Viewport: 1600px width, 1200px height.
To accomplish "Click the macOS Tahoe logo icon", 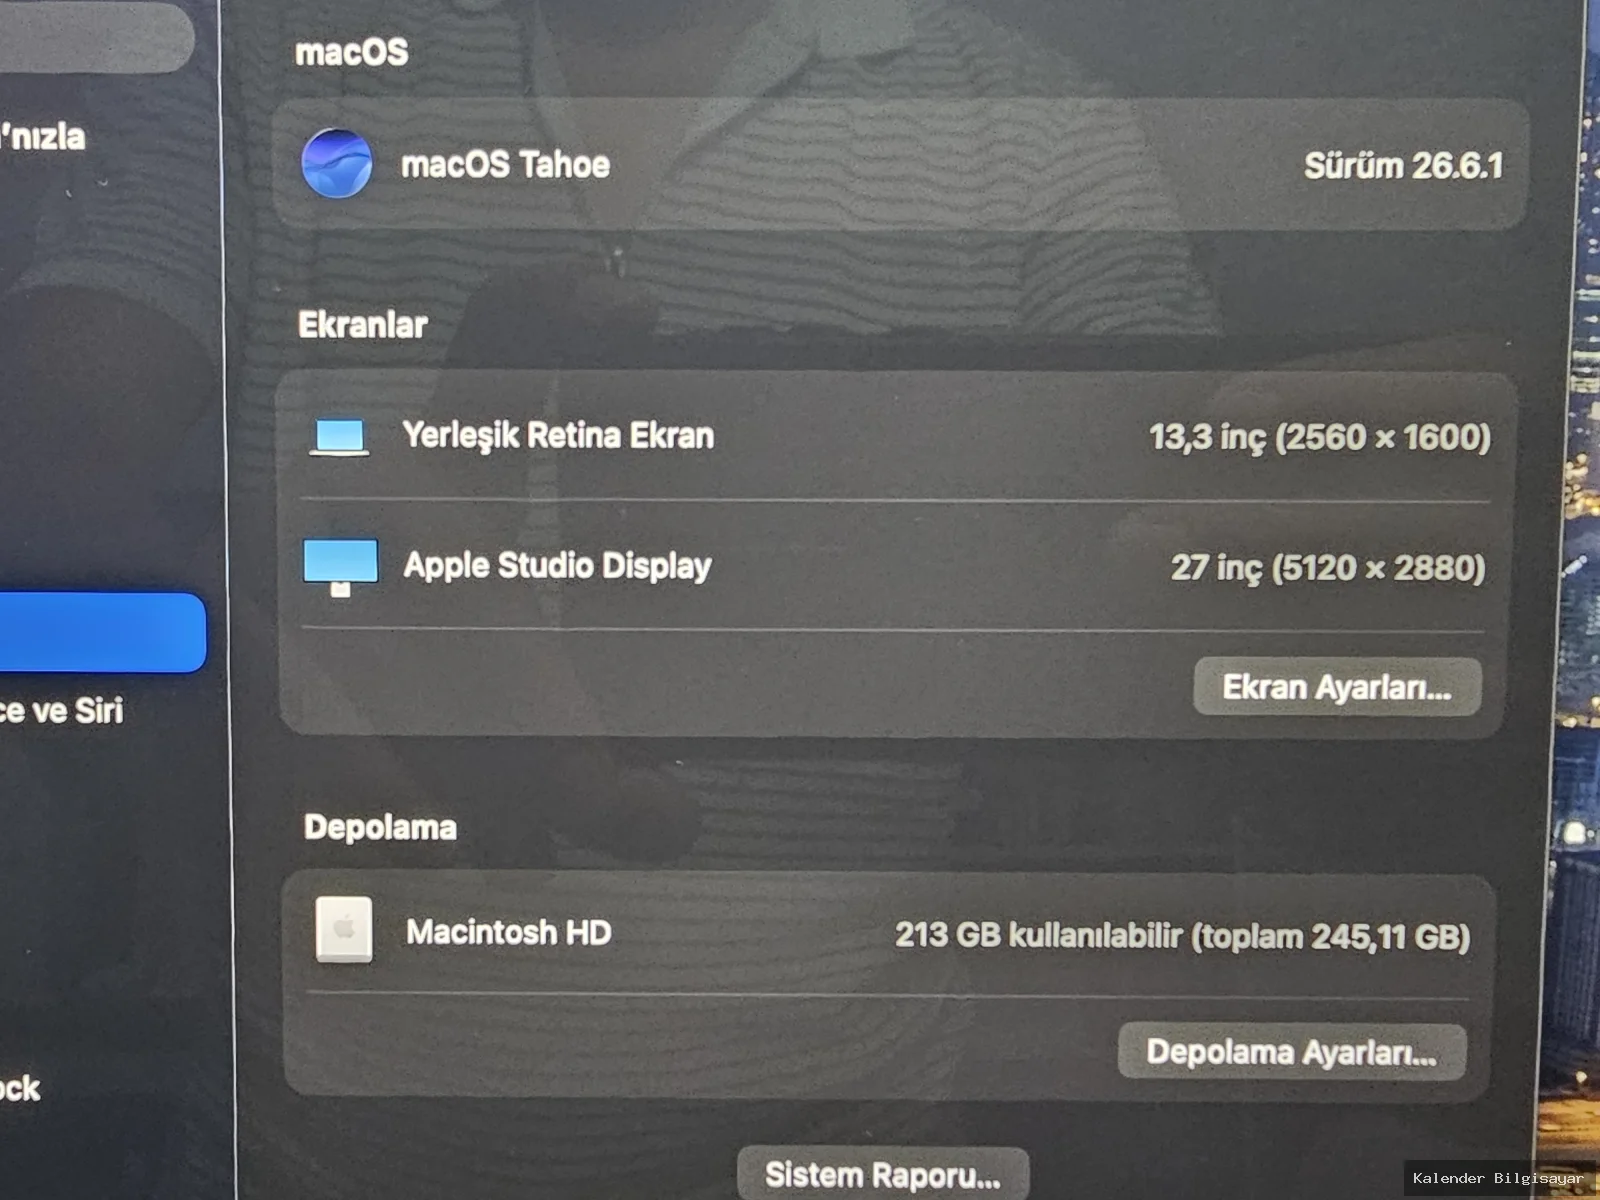I will [337, 163].
